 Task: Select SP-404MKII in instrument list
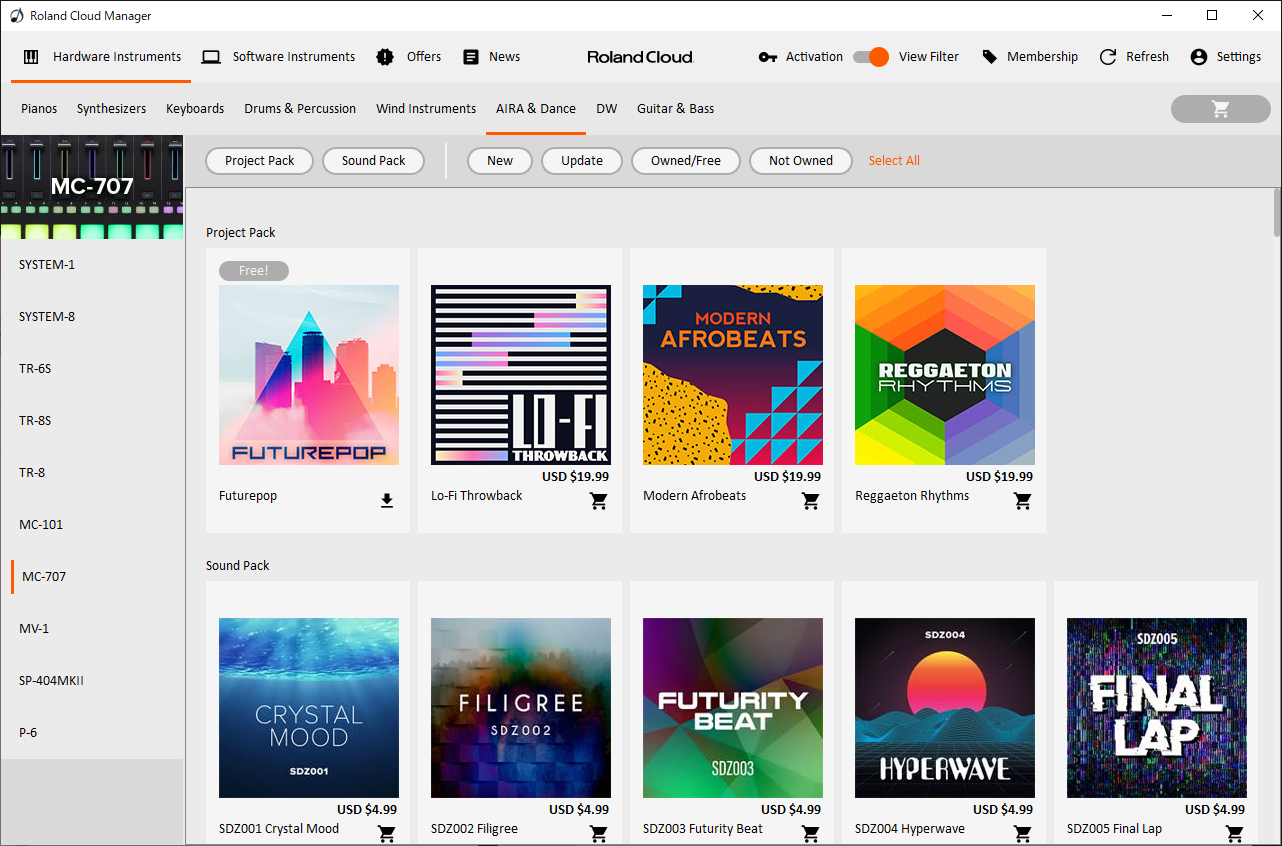[x=92, y=681]
